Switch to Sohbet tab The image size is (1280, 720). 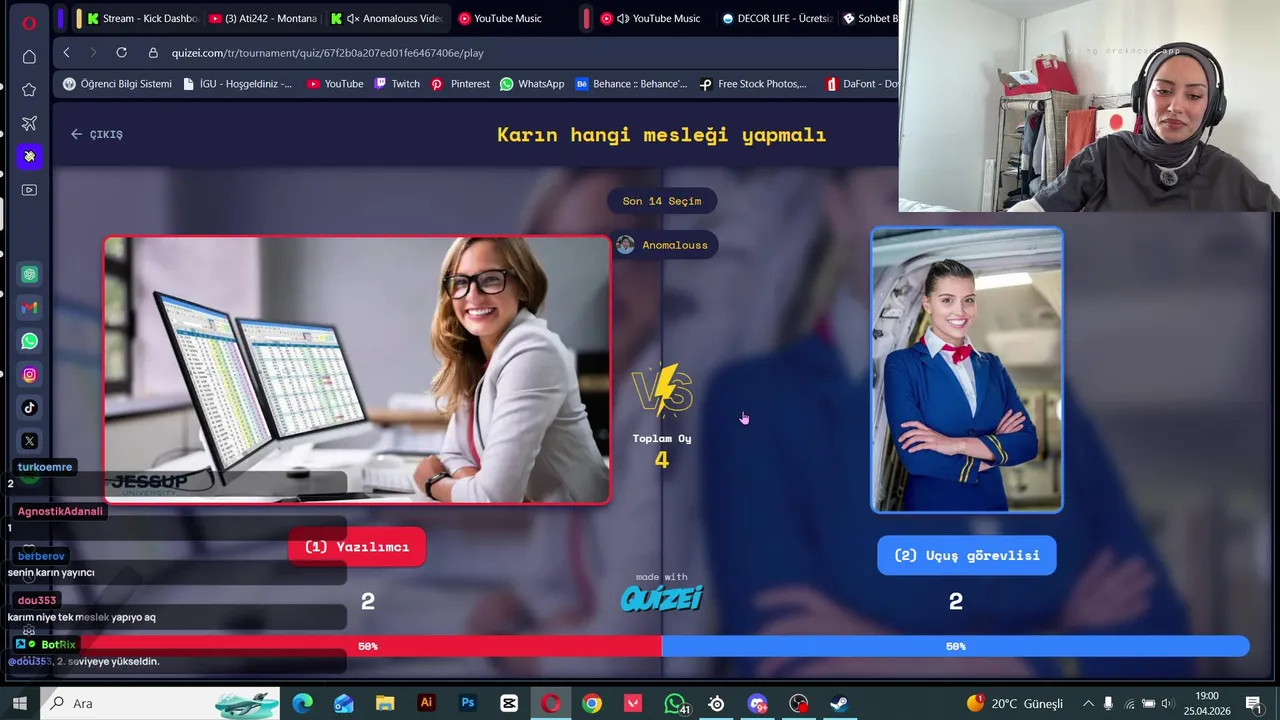[x=868, y=18]
